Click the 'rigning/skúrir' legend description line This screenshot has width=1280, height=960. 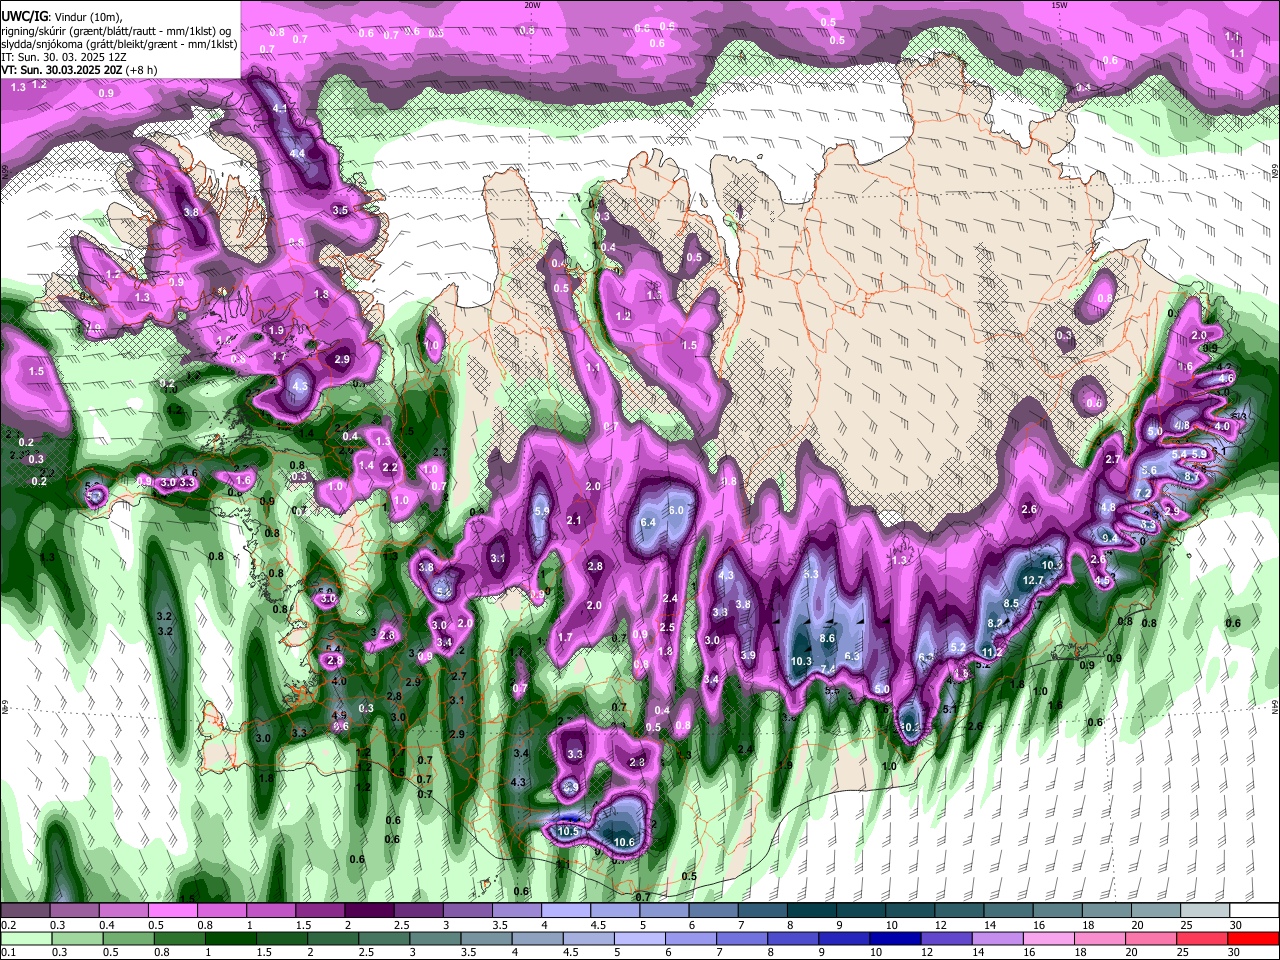click(x=114, y=31)
